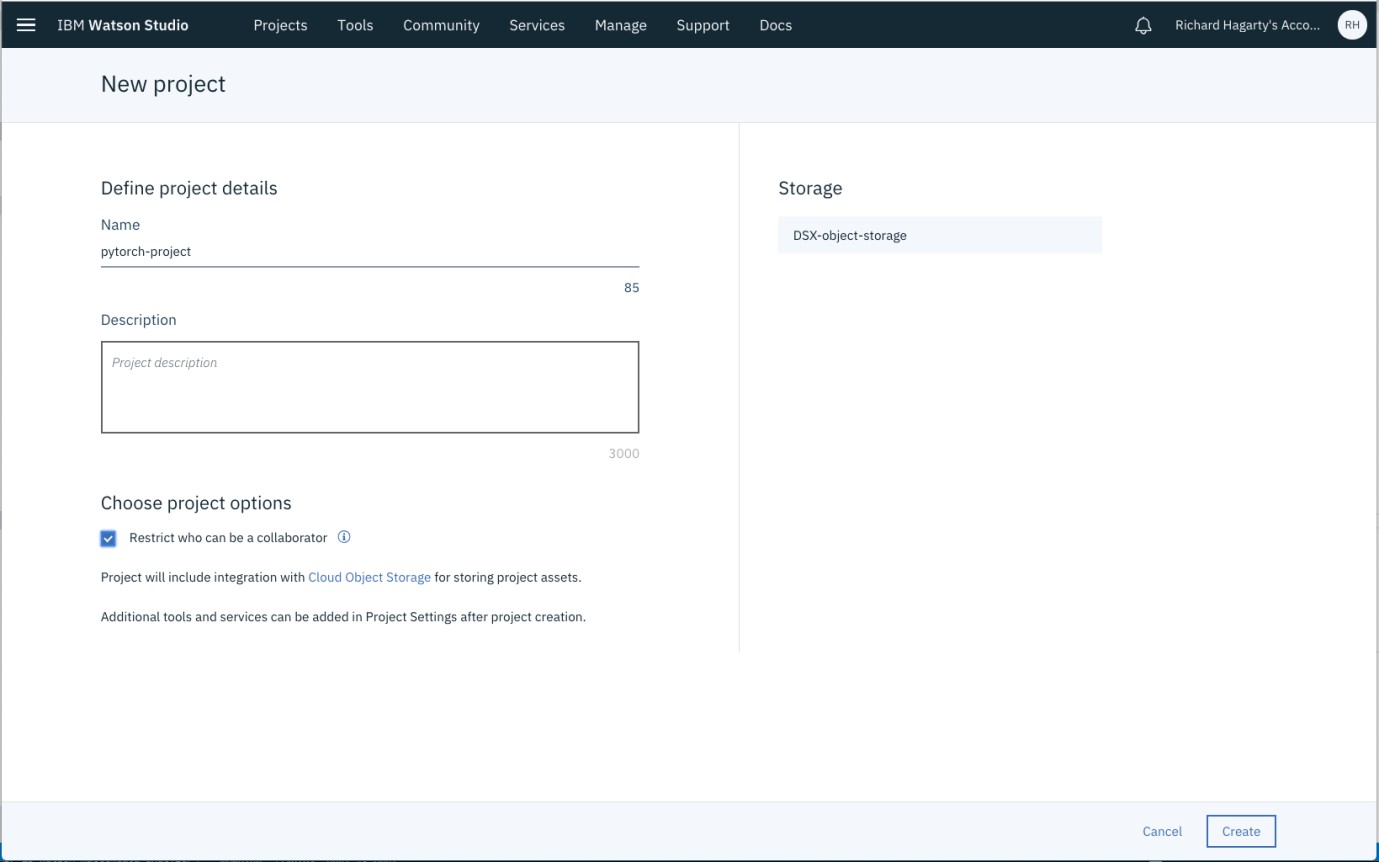
Task: Click the IBM Watson Studio logo
Action: (x=122, y=25)
